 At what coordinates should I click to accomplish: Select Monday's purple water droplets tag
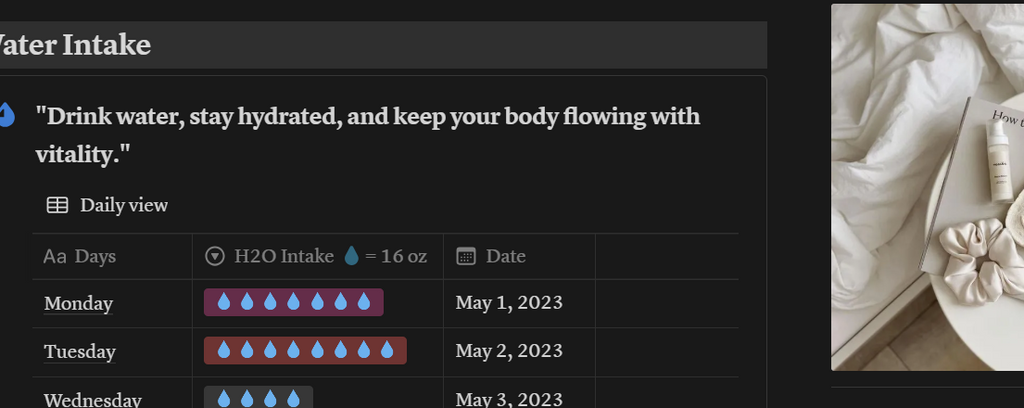click(294, 302)
